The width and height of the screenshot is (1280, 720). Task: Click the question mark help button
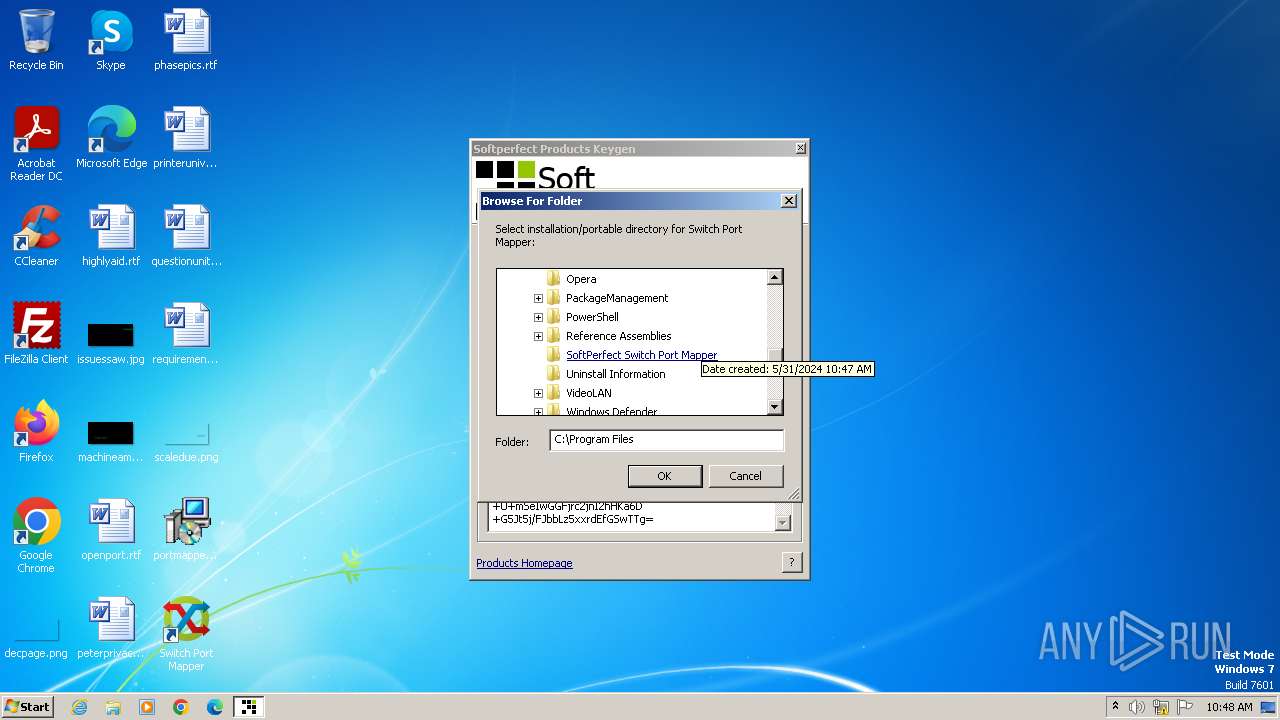pos(791,563)
